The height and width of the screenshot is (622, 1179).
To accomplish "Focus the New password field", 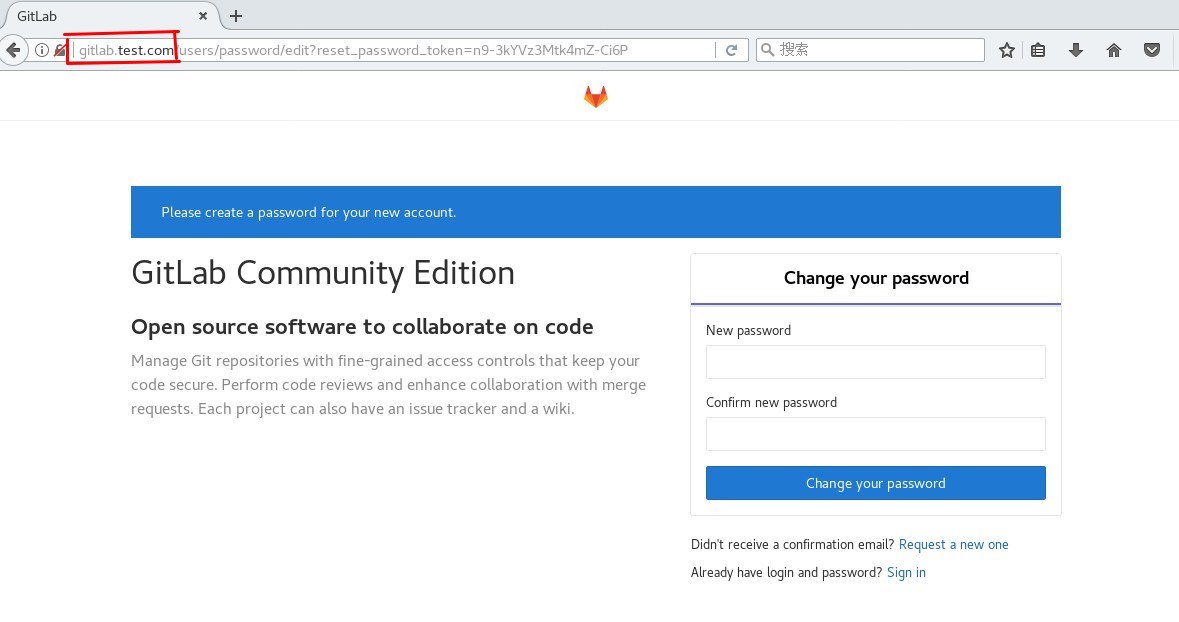I will click(x=875, y=362).
